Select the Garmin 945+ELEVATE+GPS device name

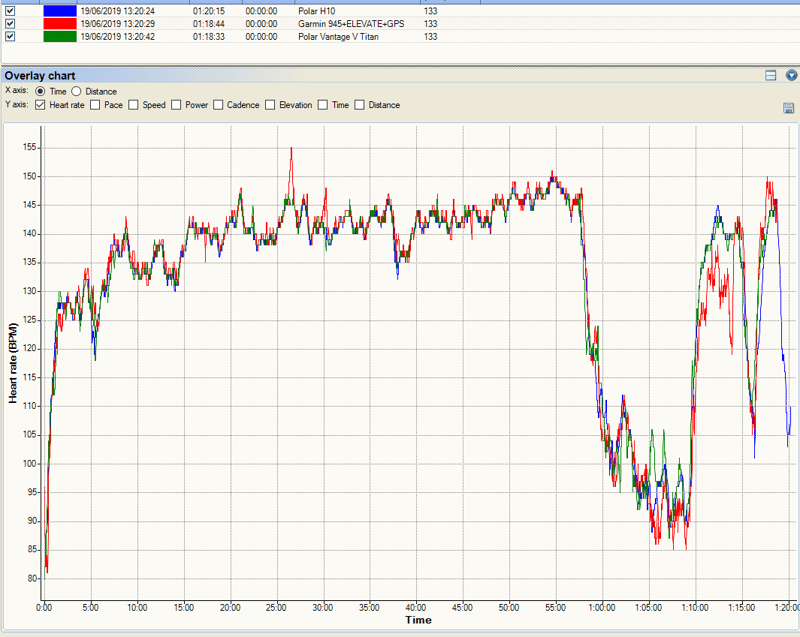351,23
